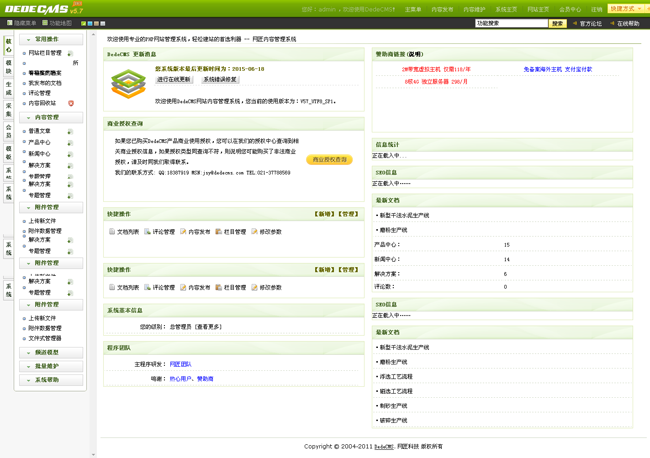Click the 网匠团队 link

pyautogui.click(x=180, y=364)
